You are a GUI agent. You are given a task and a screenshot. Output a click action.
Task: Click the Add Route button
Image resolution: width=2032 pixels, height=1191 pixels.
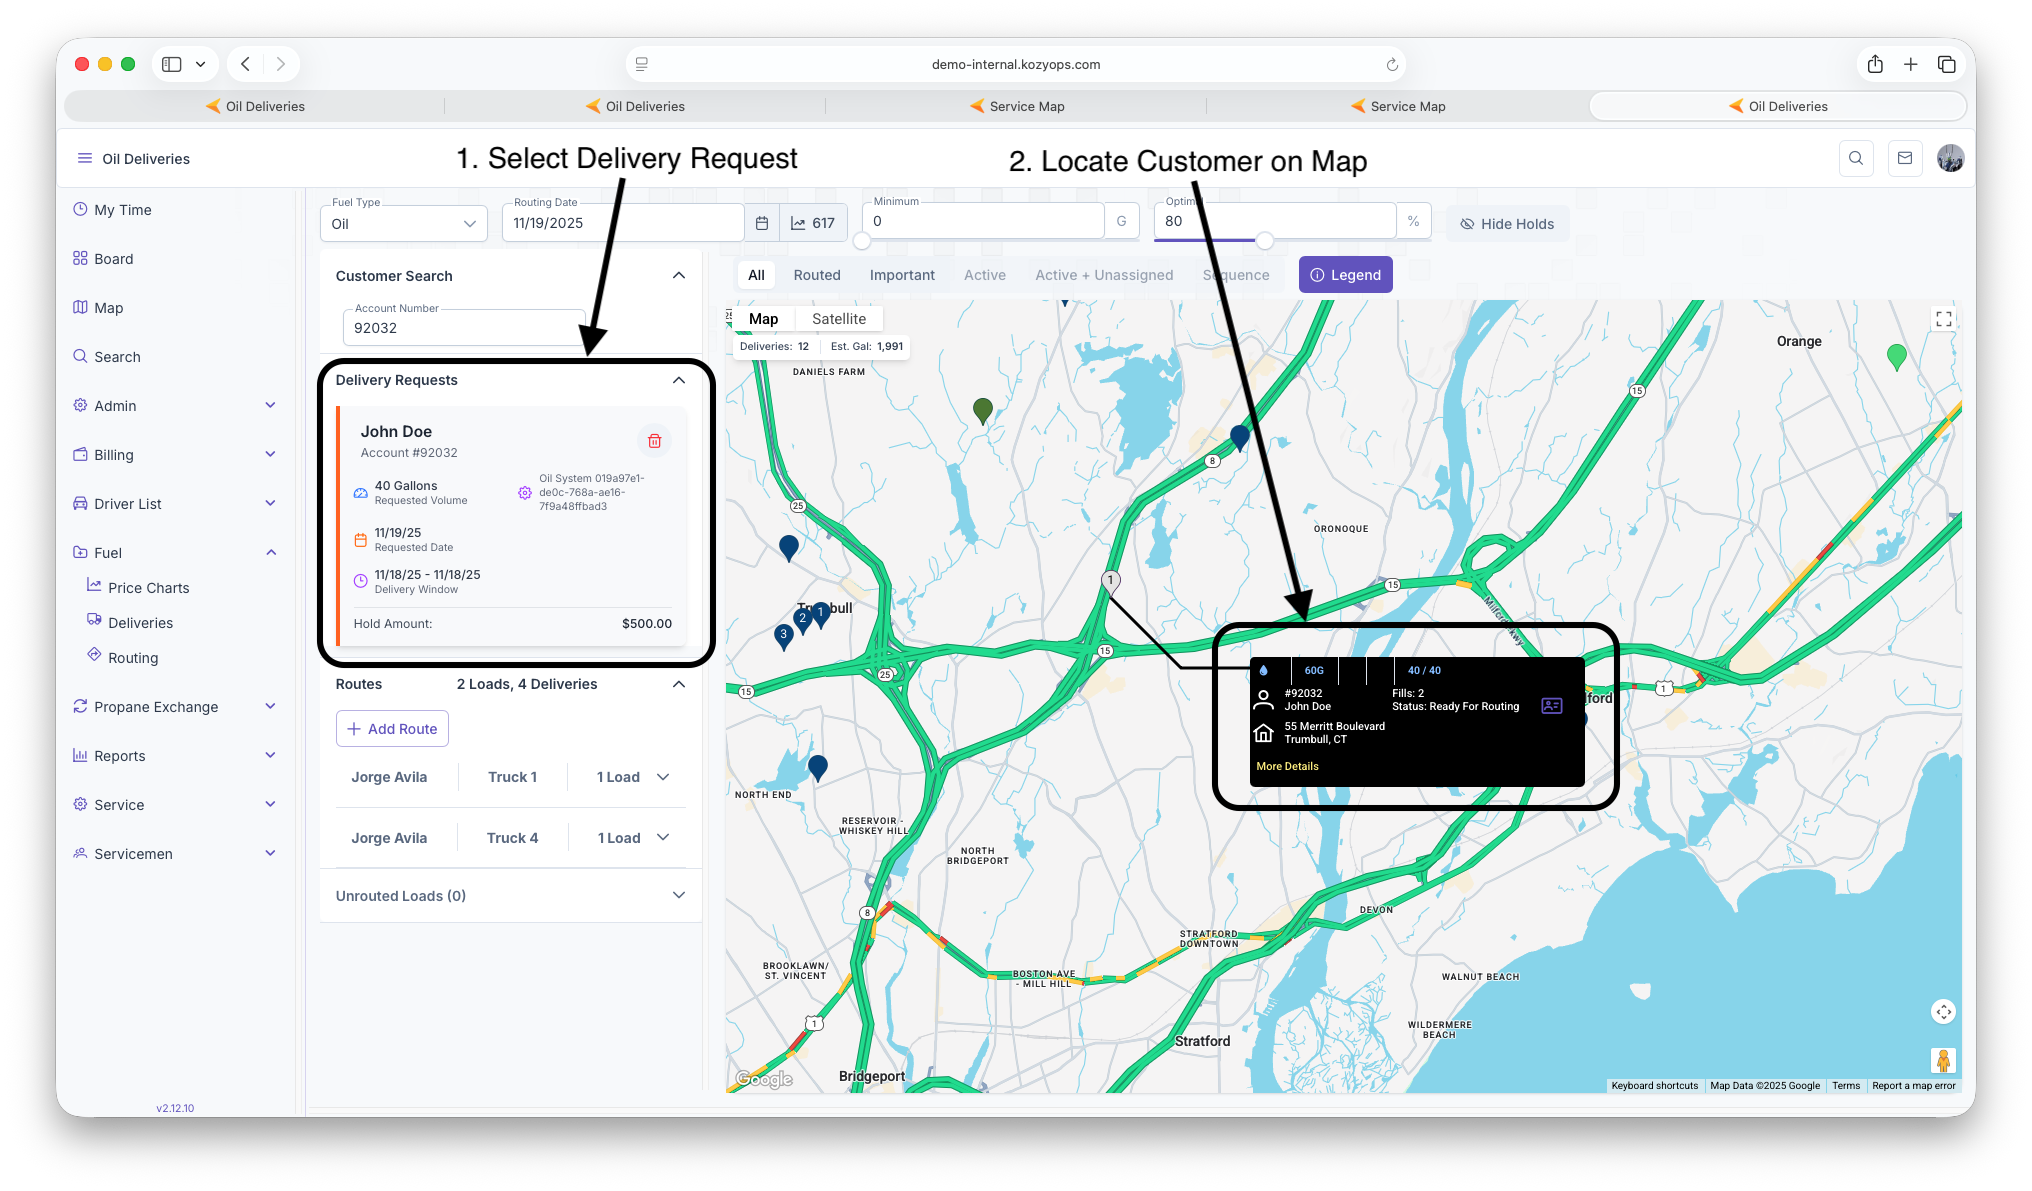click(392, 729)
